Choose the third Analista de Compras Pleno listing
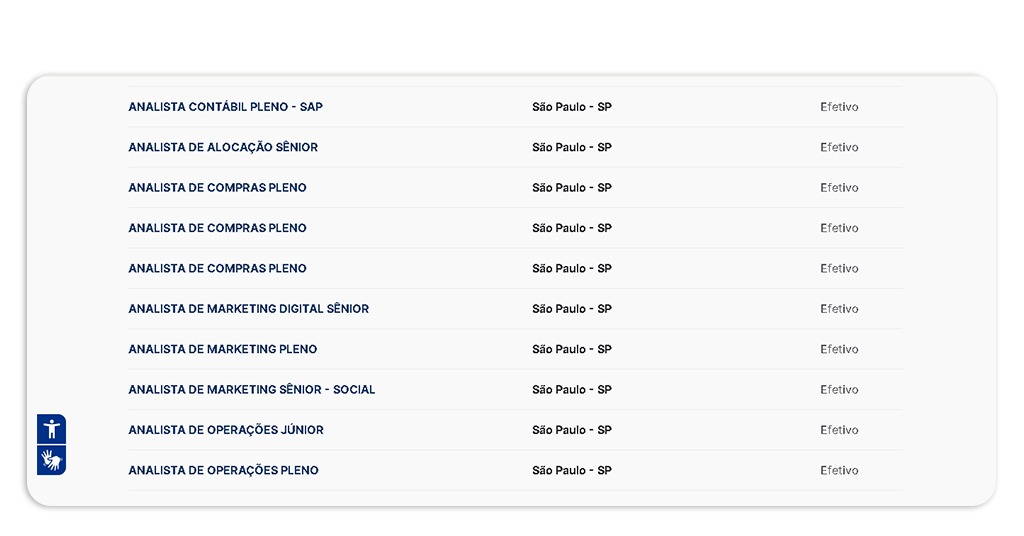1024x536 pixels. click(x=217, y=268)
